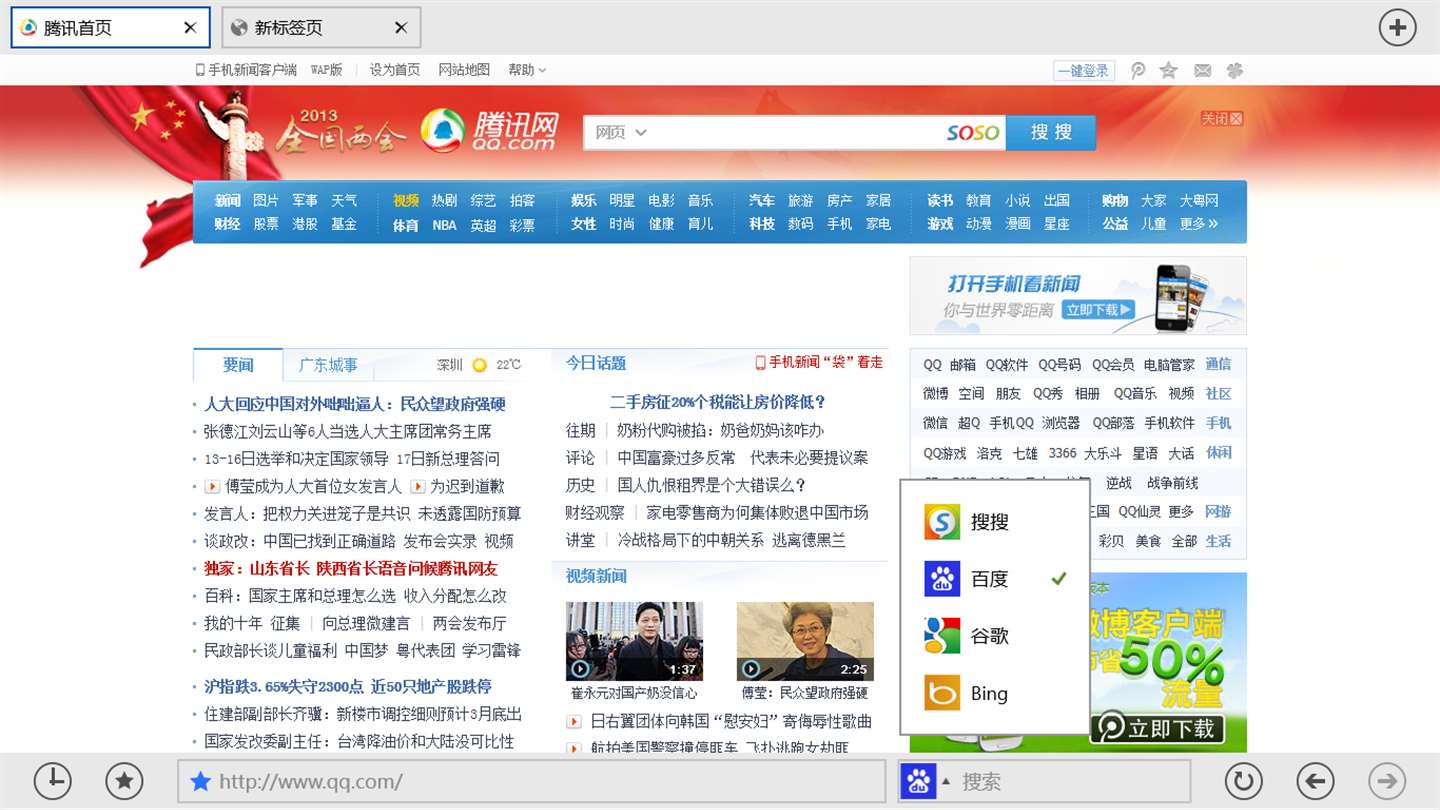Viewport: 1440px width, 810px height.
Task: Select 搜搜 as the search engine
Action: [x=994, y=521]
